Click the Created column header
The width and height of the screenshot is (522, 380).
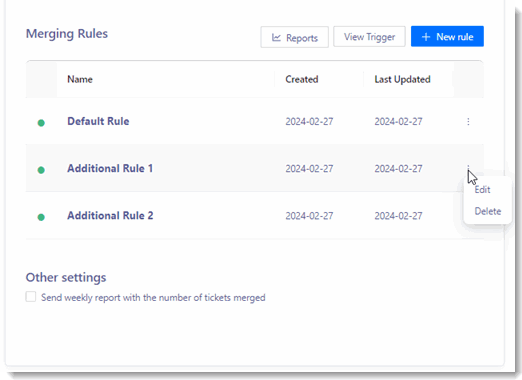(x=302, y=79)
